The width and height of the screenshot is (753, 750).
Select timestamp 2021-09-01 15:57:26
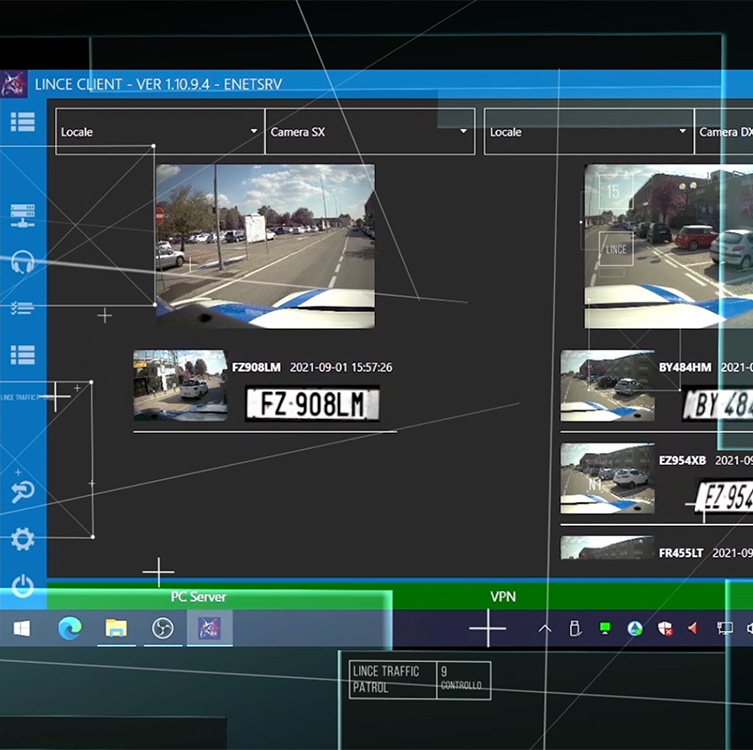tap(341, 367)
